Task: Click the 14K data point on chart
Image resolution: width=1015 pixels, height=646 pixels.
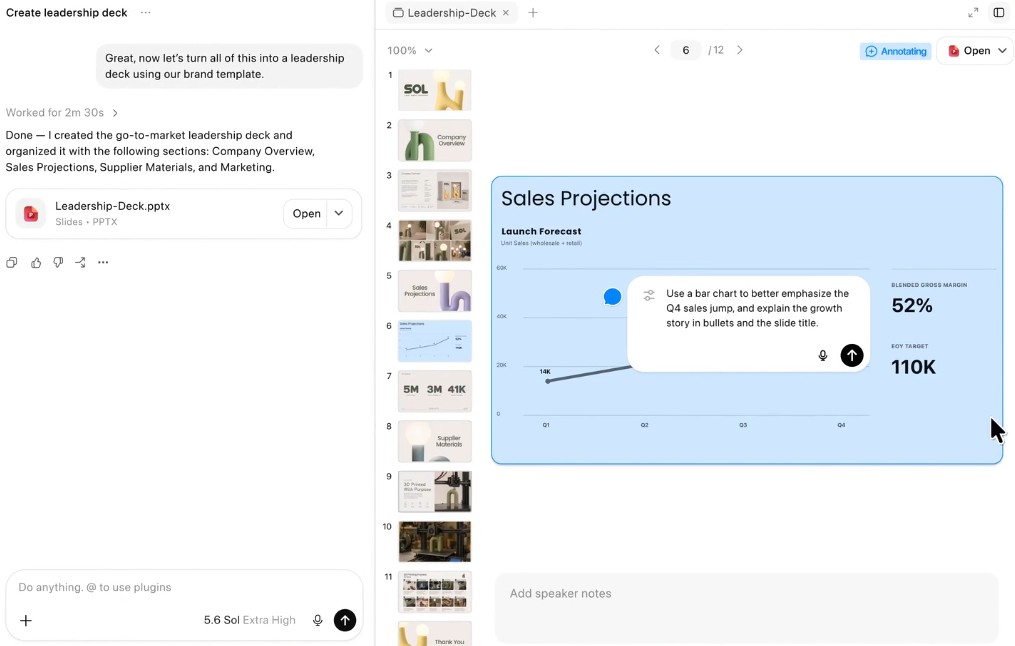Action: (548, 381)
